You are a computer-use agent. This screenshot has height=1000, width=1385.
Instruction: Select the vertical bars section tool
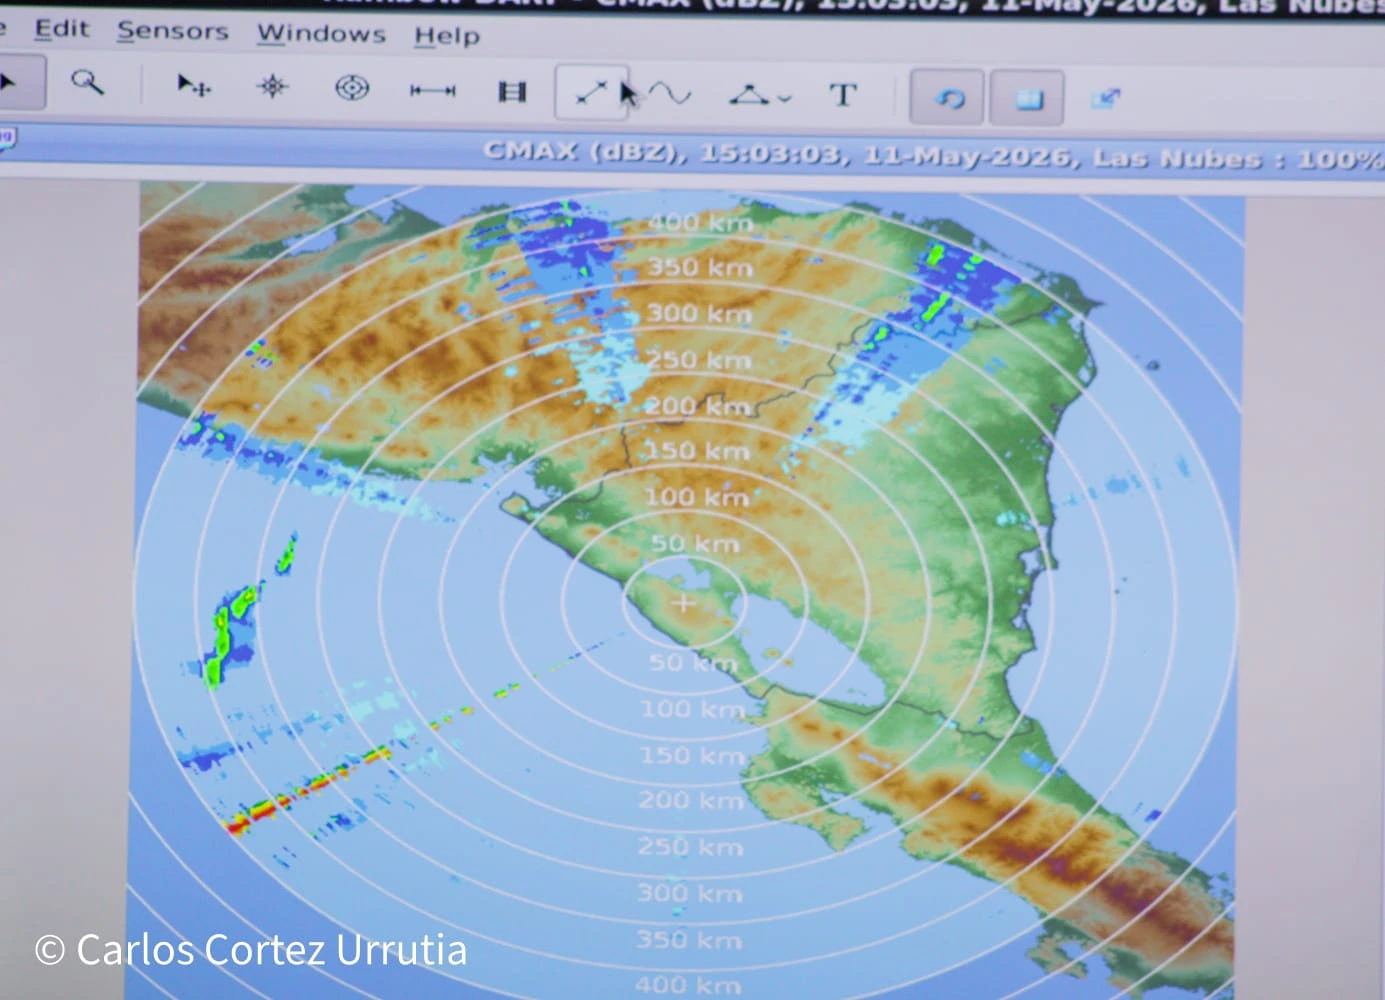coord(512,92)
